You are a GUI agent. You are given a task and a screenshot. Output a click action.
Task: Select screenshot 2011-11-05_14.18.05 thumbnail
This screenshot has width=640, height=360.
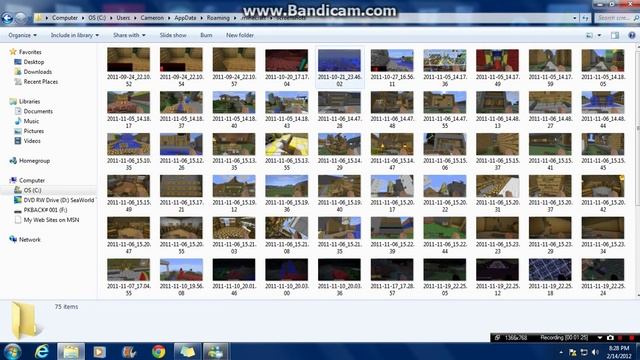pos(603,60)
